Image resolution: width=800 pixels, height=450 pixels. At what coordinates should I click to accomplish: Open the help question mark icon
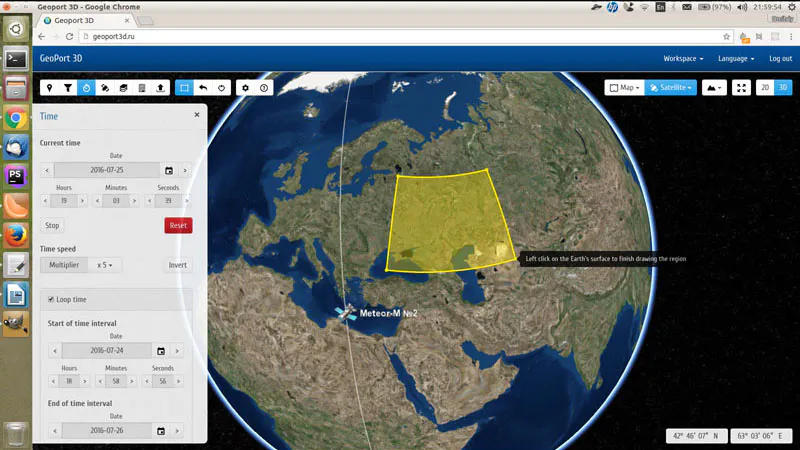point(264,88)
